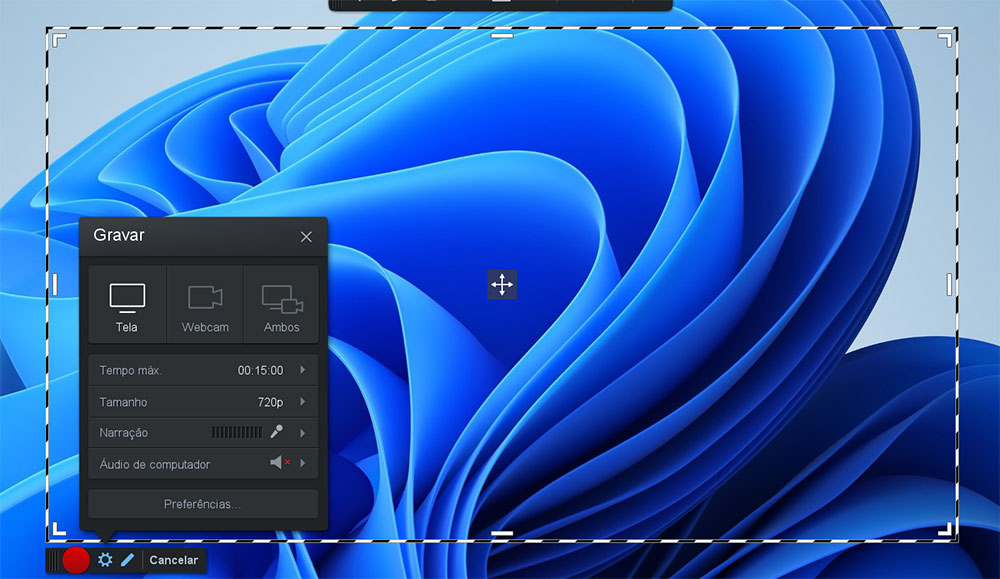Select the pencil draw tool icon
This screenshot has height=579, width=1000.
pos(128,560)
